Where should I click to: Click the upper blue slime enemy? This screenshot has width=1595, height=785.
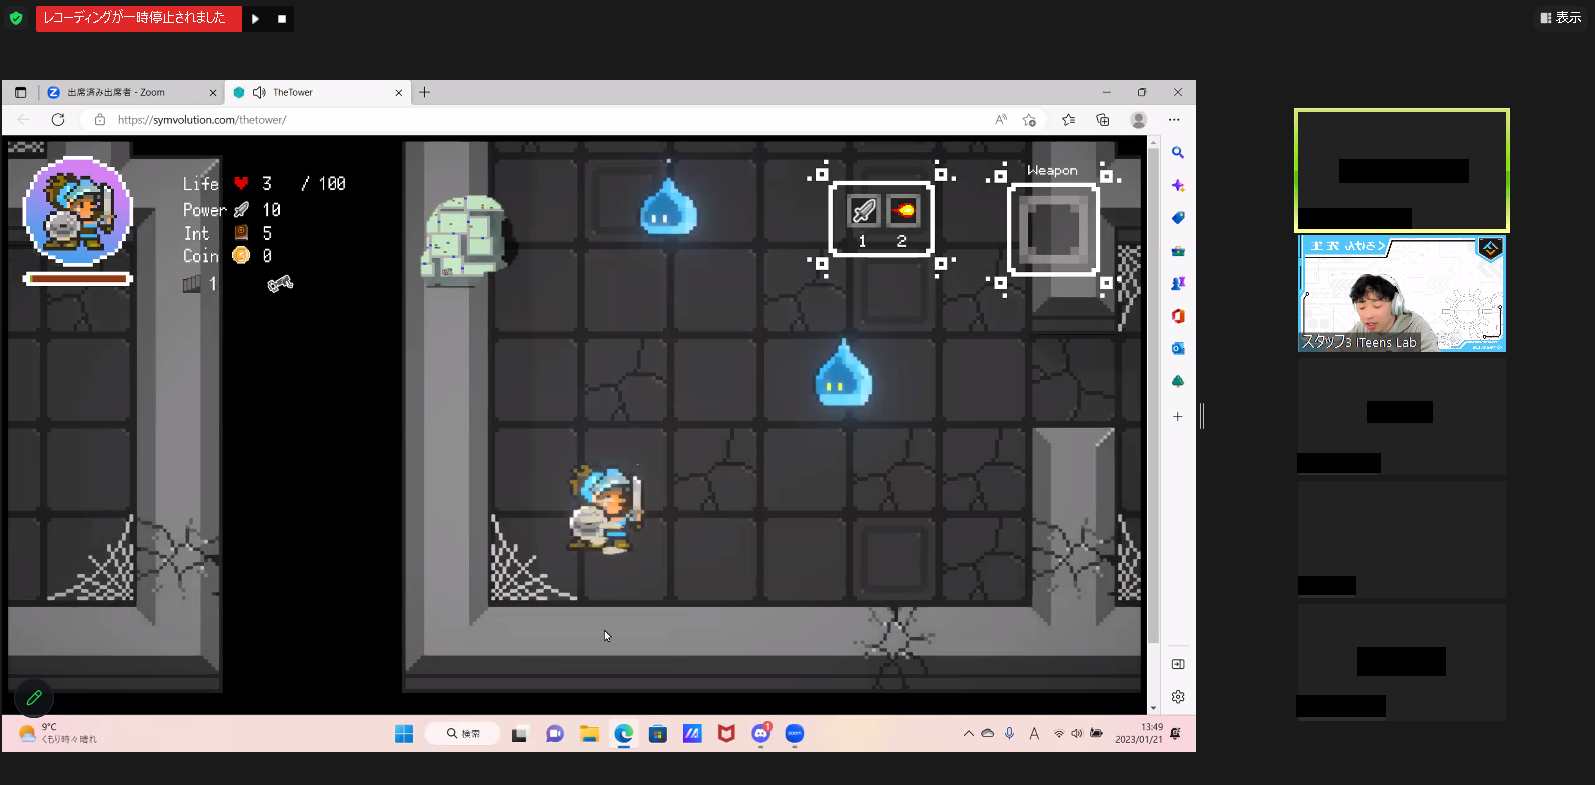[x=667, y=207]
